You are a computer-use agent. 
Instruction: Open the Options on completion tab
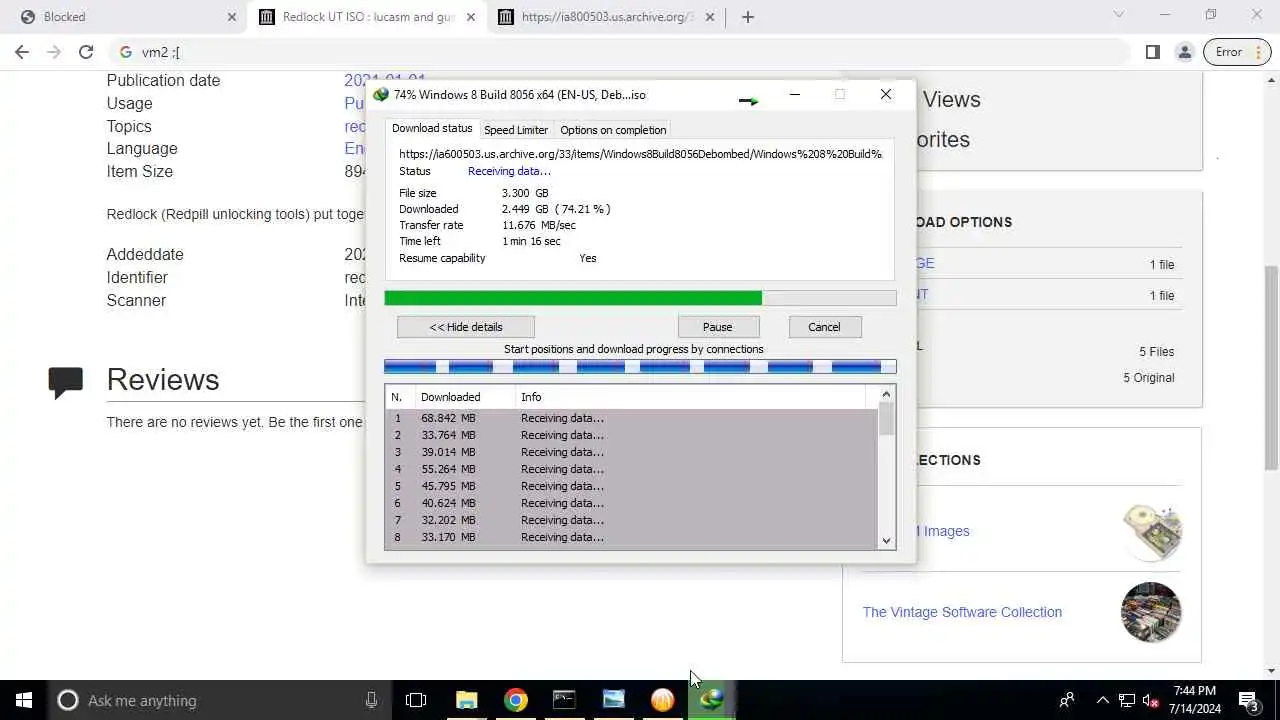pos(613,130)
